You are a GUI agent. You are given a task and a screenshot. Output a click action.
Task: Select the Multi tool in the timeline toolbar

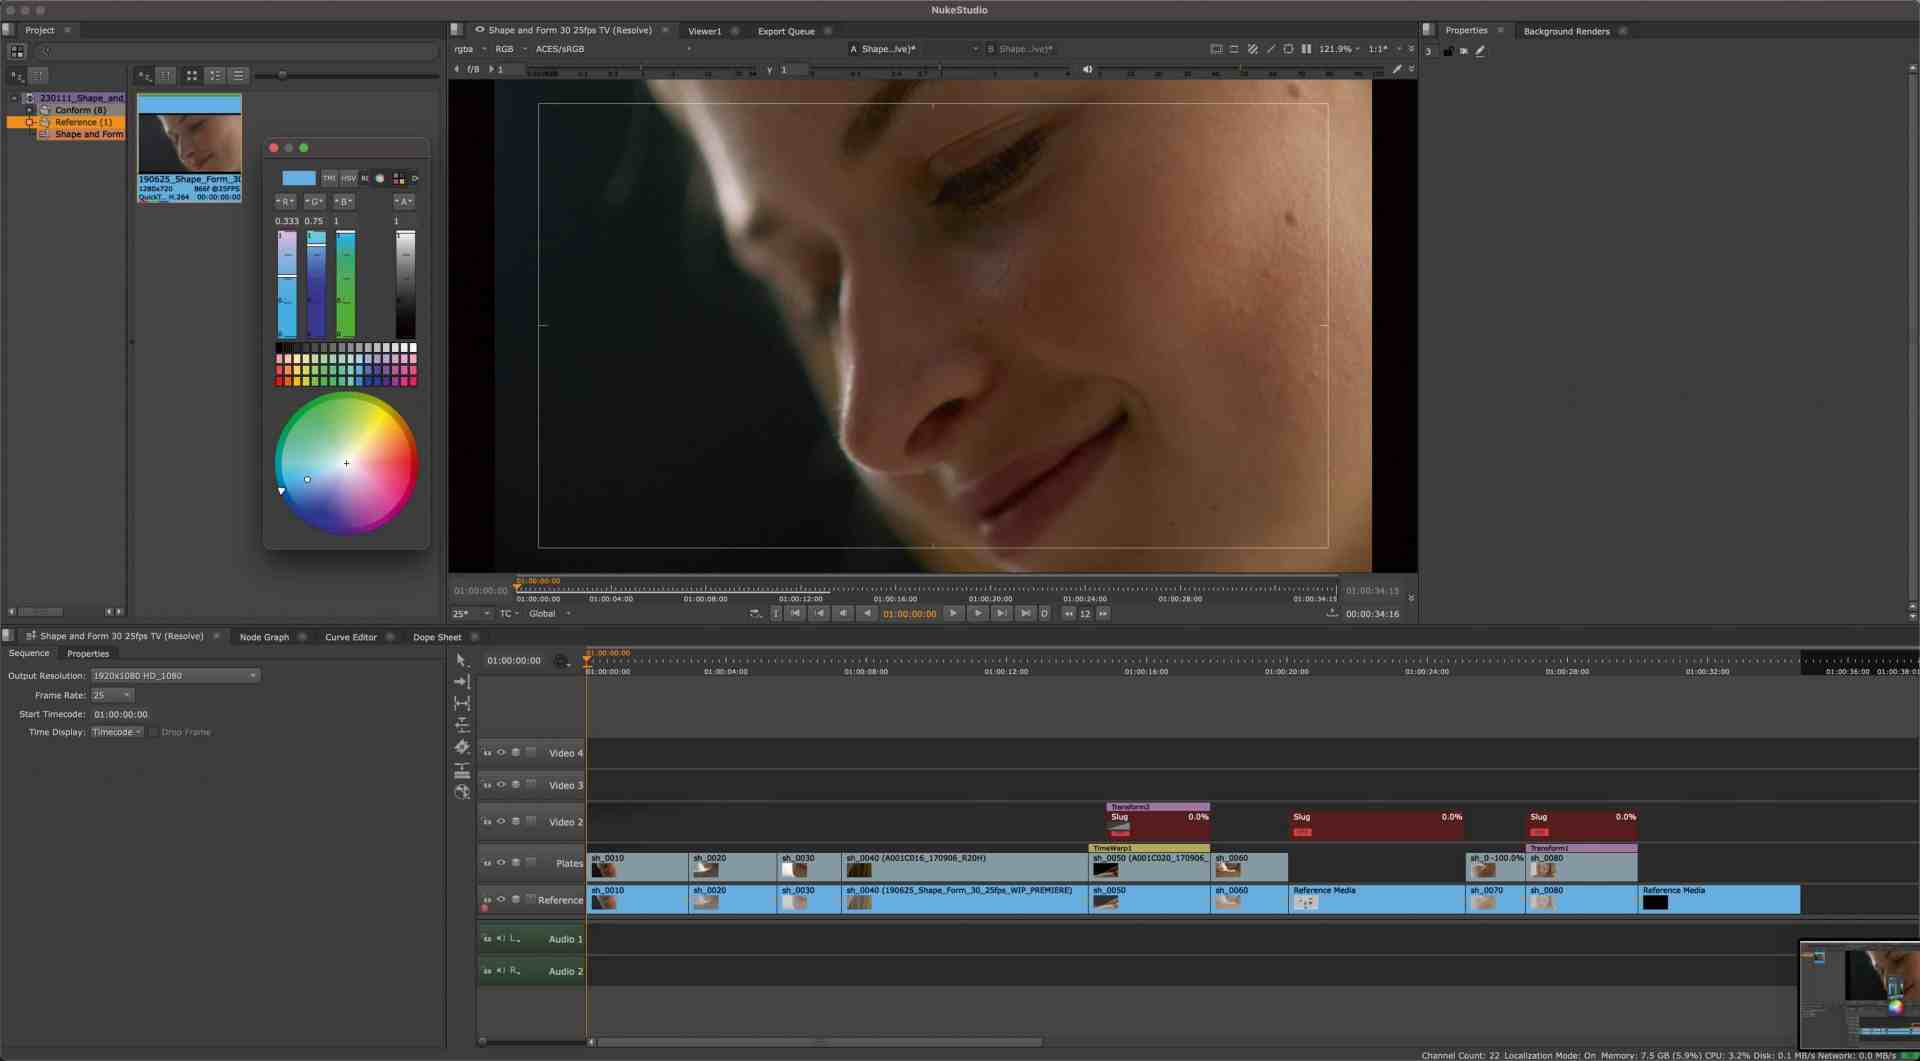(x=460, y=660)
